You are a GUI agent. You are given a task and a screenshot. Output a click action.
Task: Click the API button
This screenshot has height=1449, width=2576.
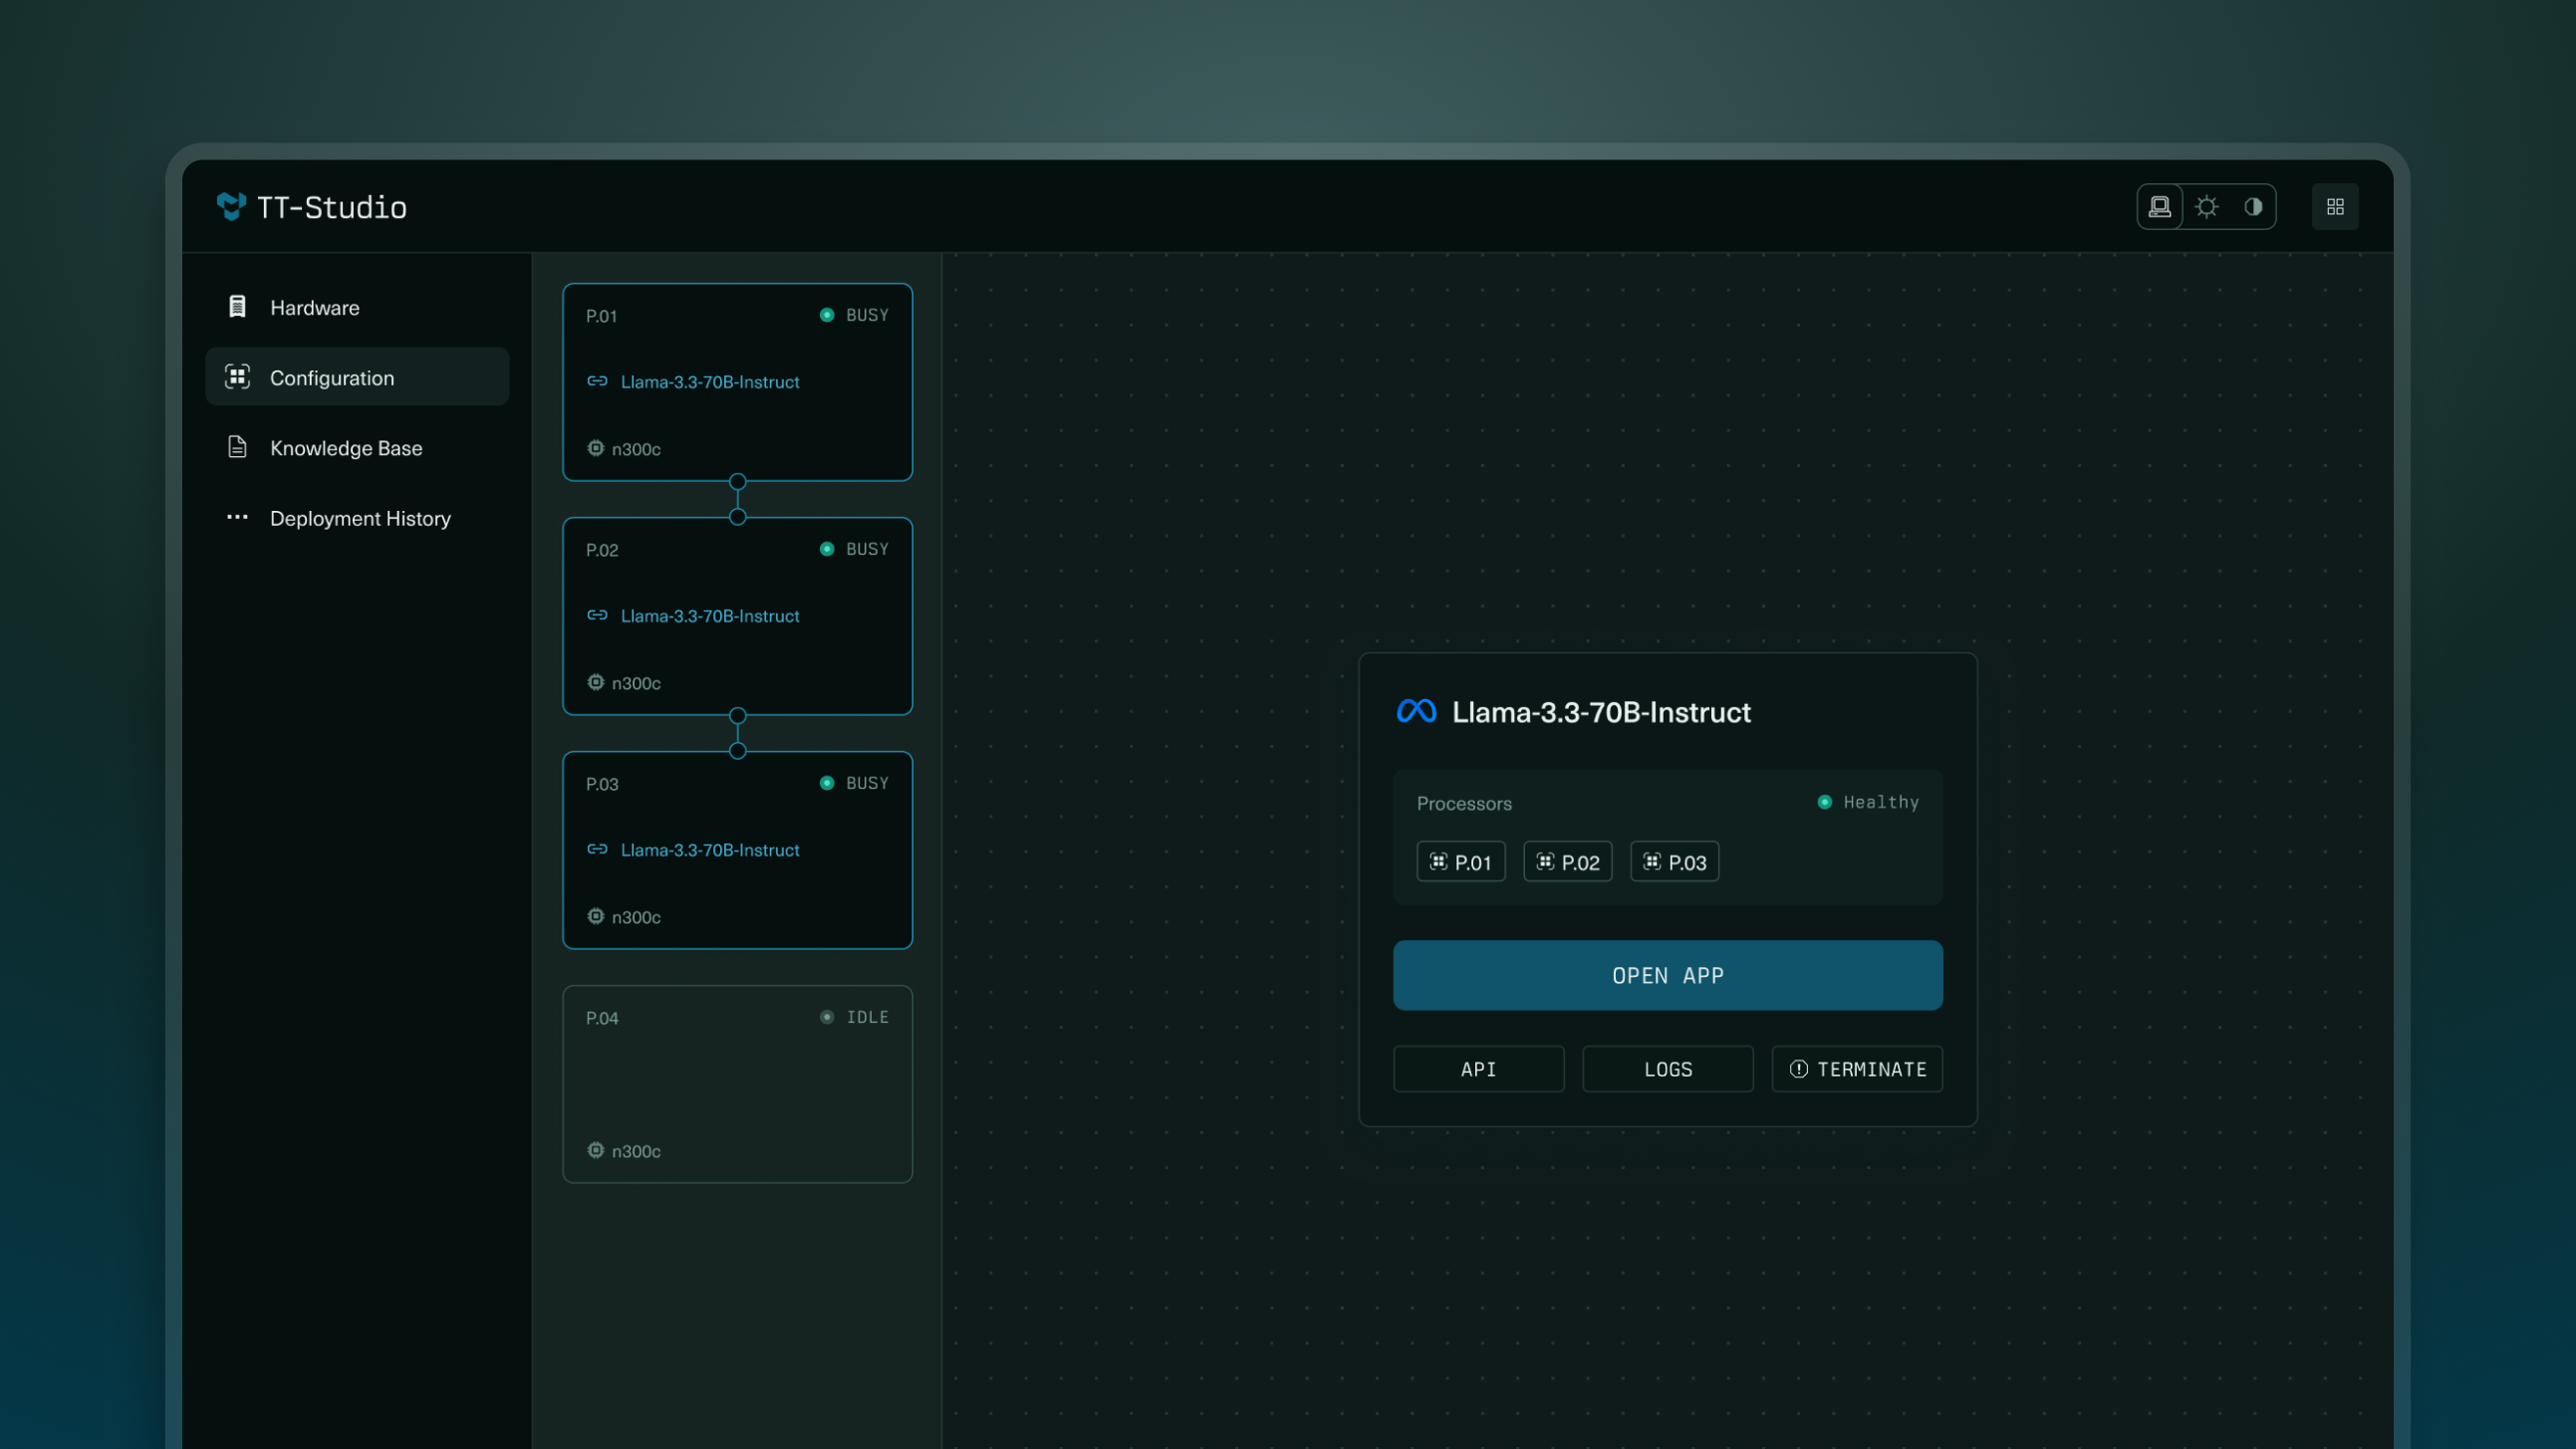[1478, 1069]
